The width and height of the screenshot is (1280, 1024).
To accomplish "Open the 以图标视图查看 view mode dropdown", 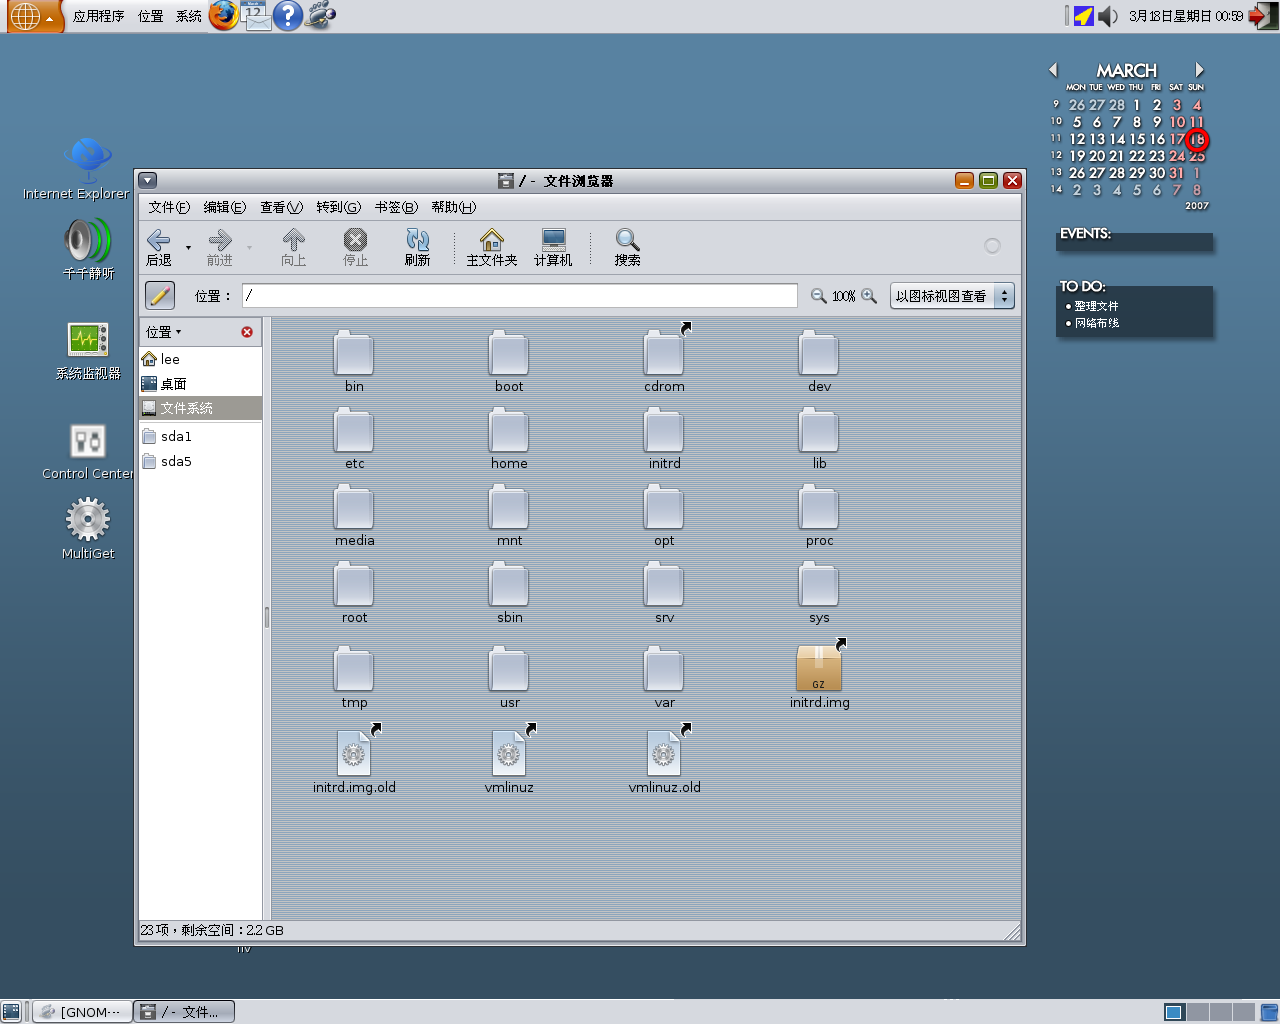I will coord(952,296).
